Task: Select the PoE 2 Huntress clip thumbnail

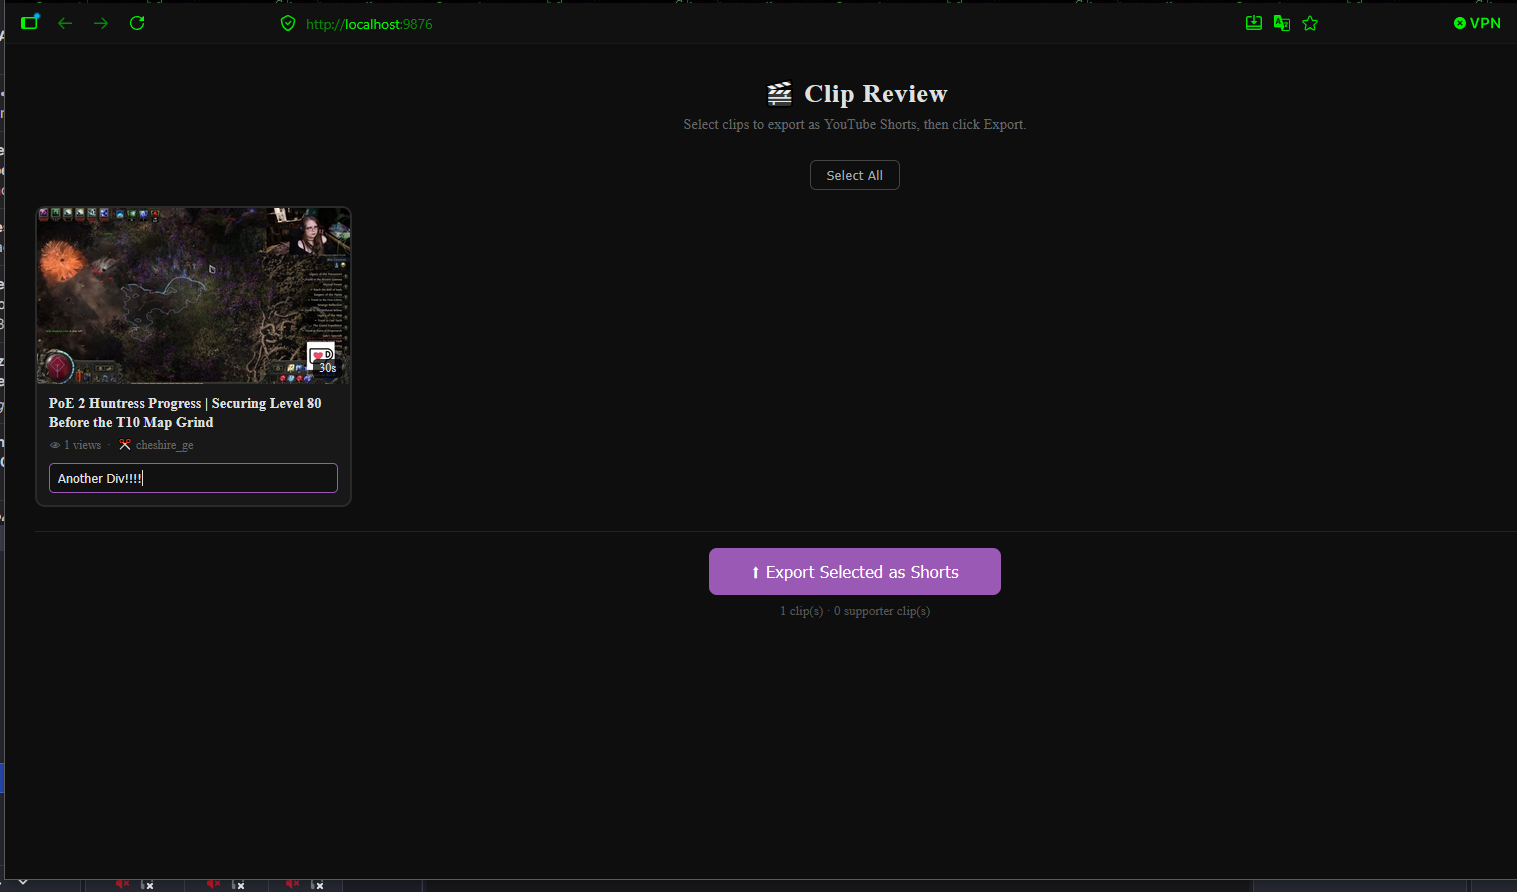Action: coord(193,296)
